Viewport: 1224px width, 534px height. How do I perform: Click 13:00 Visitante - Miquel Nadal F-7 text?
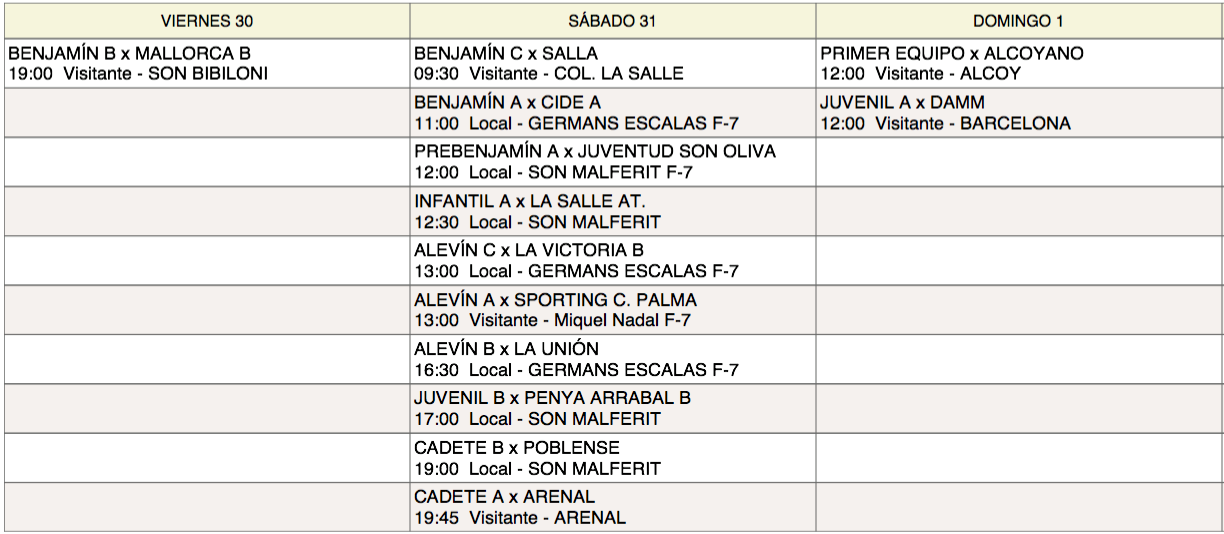tap(552, 321)
